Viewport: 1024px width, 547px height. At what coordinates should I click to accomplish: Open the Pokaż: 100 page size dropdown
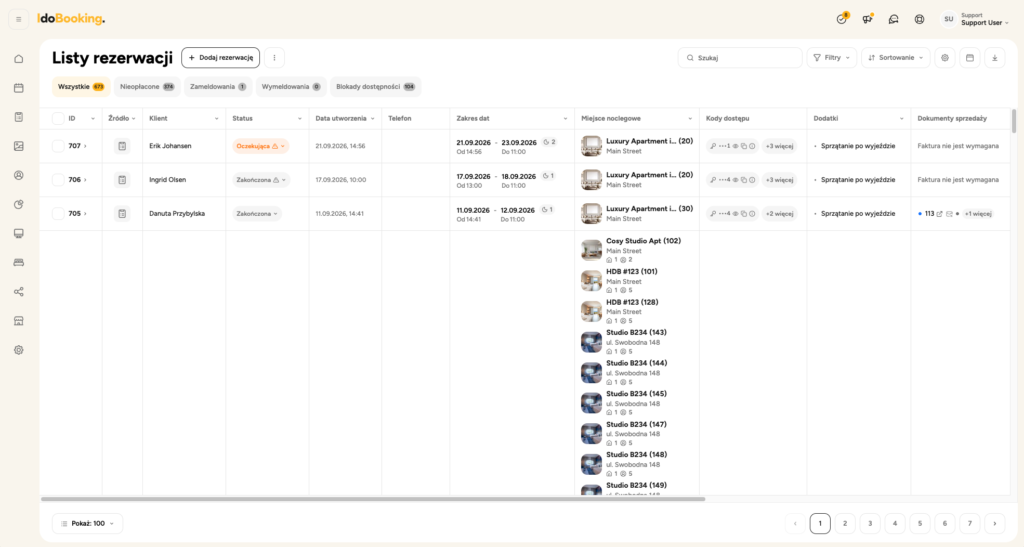coord(88,524)
